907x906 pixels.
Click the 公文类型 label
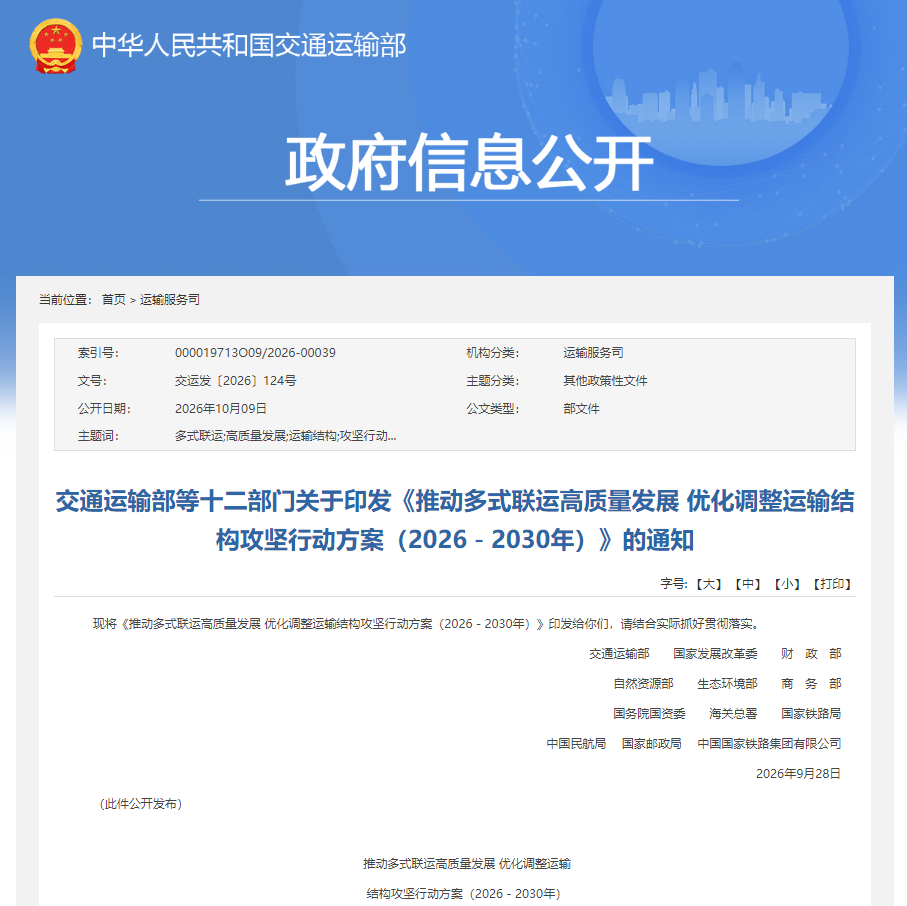coord(492,408)
